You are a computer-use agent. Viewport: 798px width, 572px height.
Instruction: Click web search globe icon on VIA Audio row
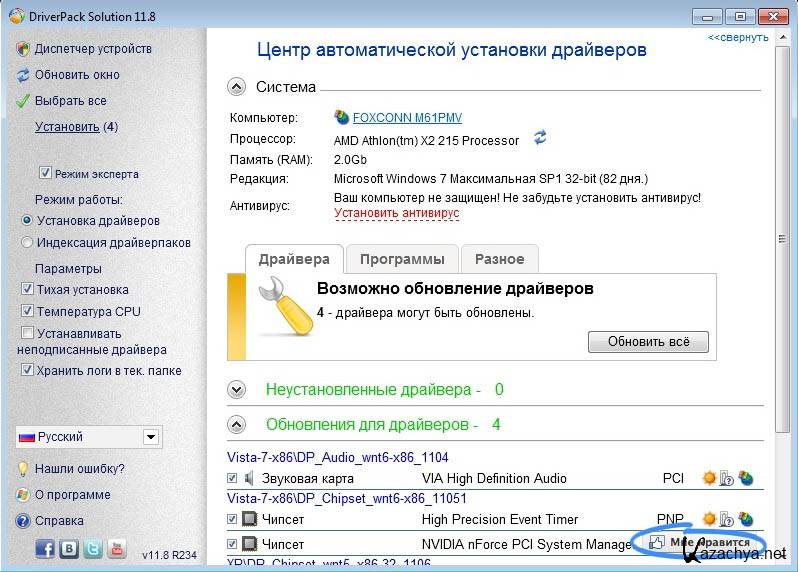(x=745, y=478)
